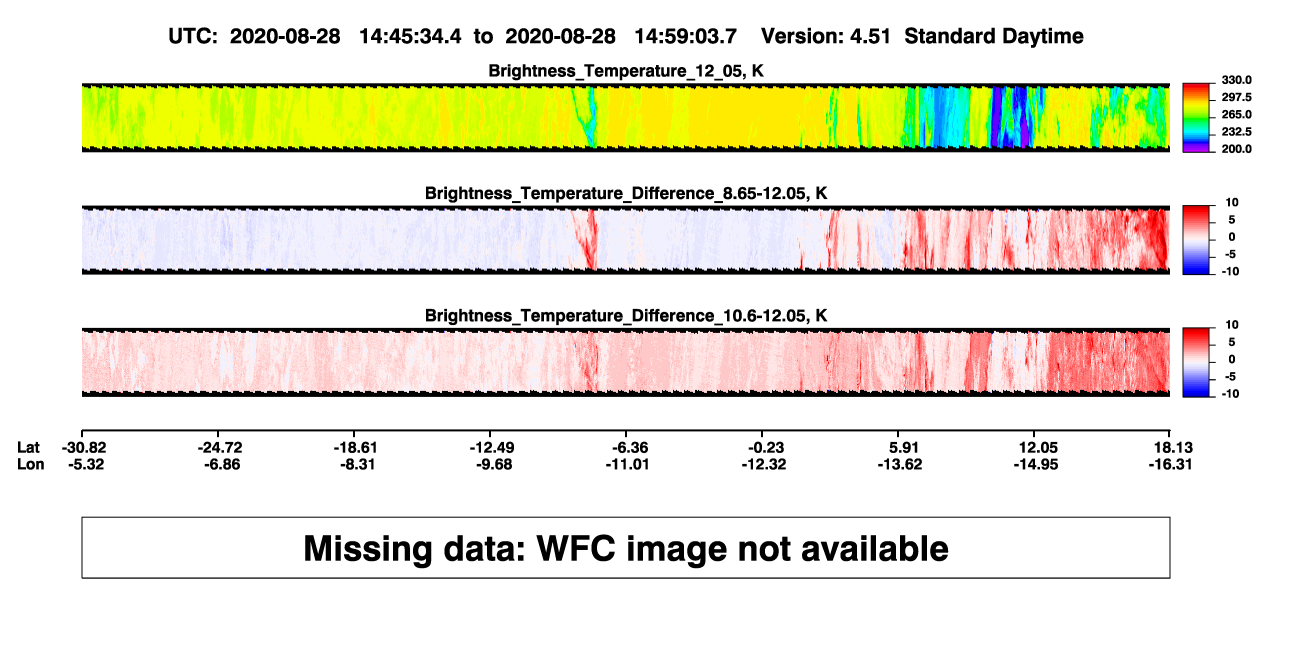Click the longitude value -16.31
Screen dimensions: 1300x667
[x=1171, y=464]
